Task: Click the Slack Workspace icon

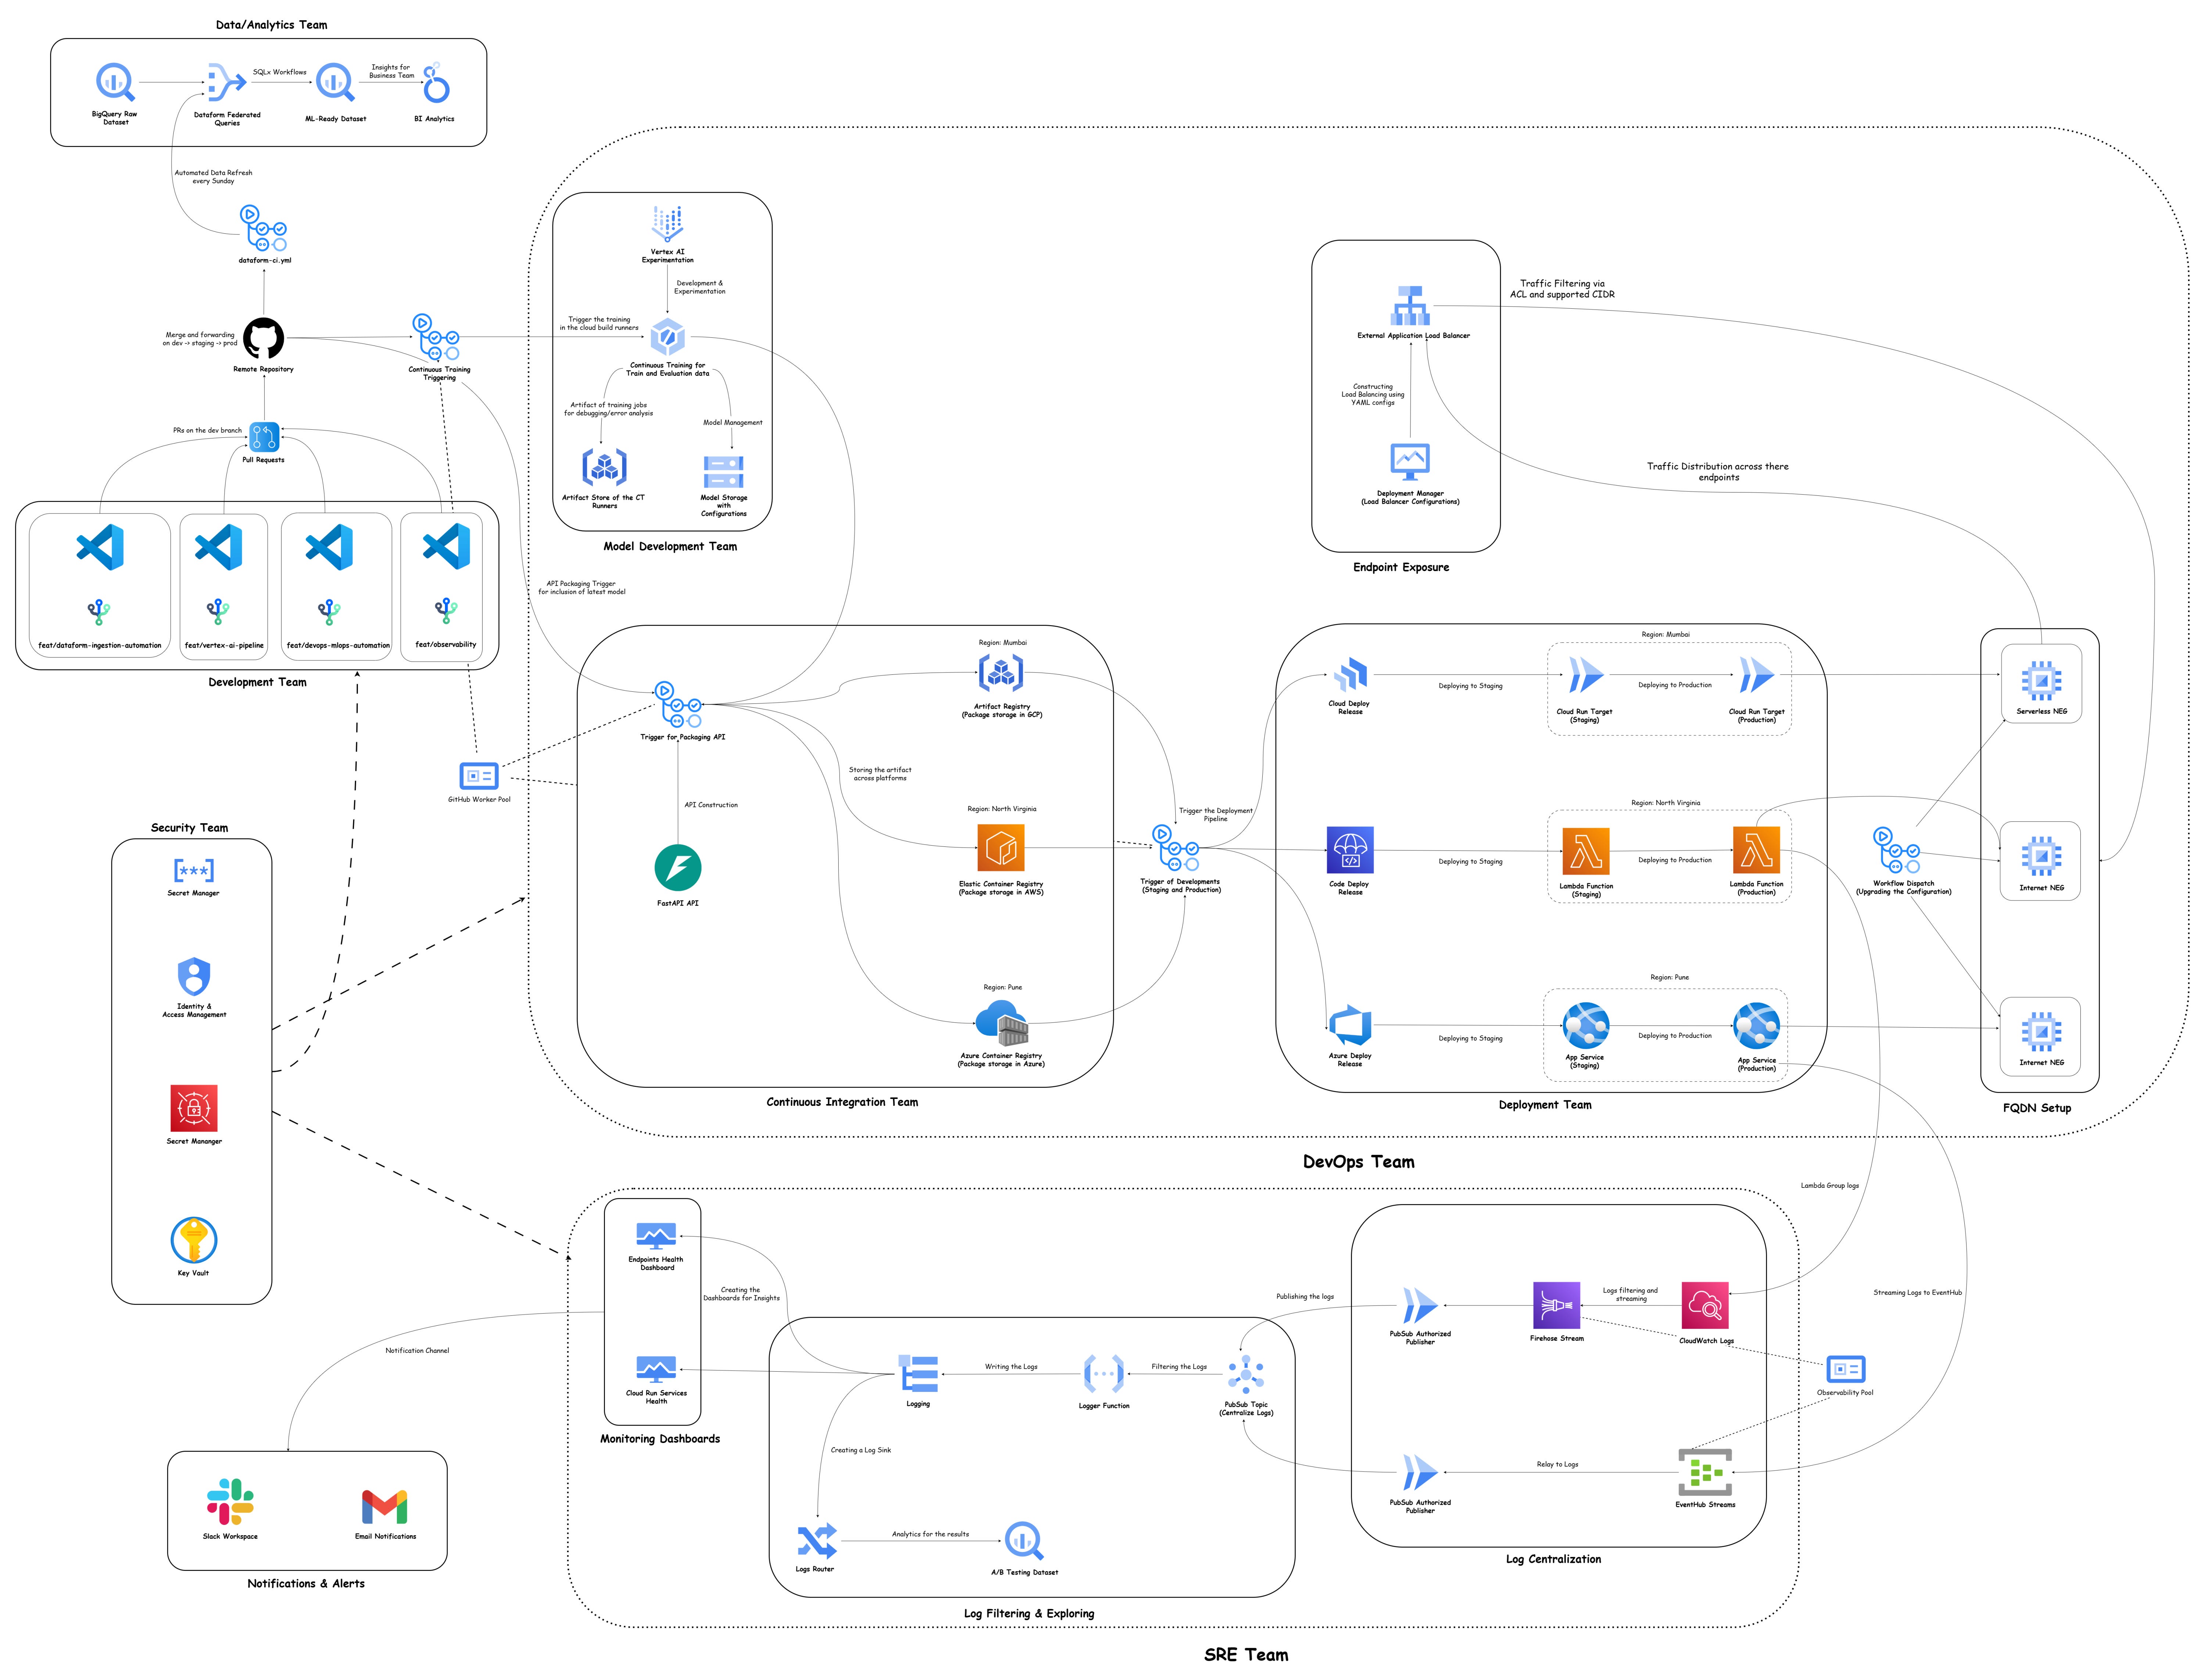Action: [x=230, y=1502]
